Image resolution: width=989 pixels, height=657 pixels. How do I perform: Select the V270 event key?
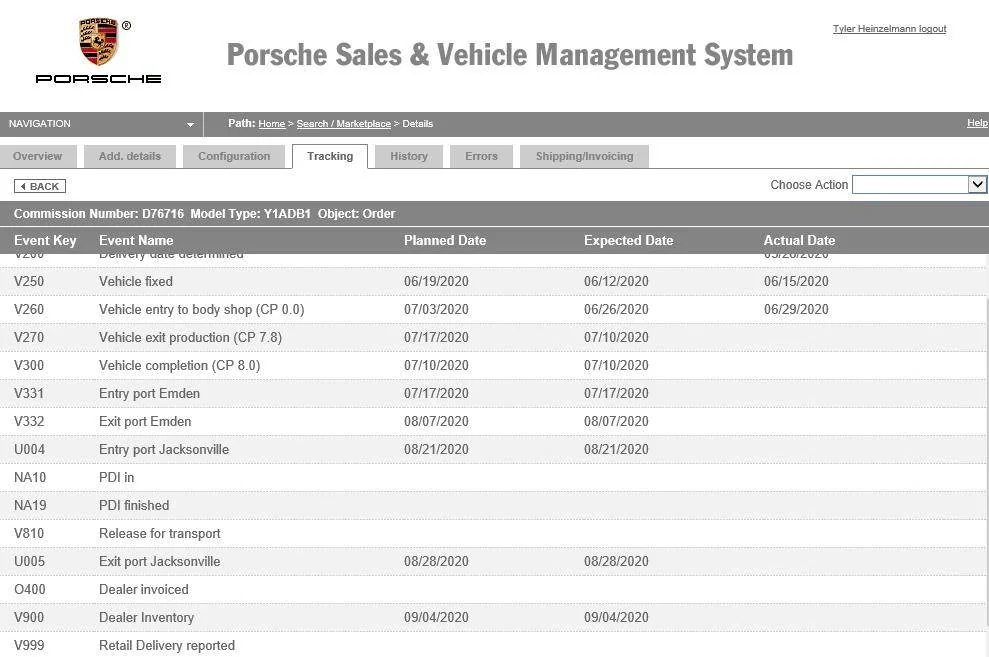(x=29, y=337)
